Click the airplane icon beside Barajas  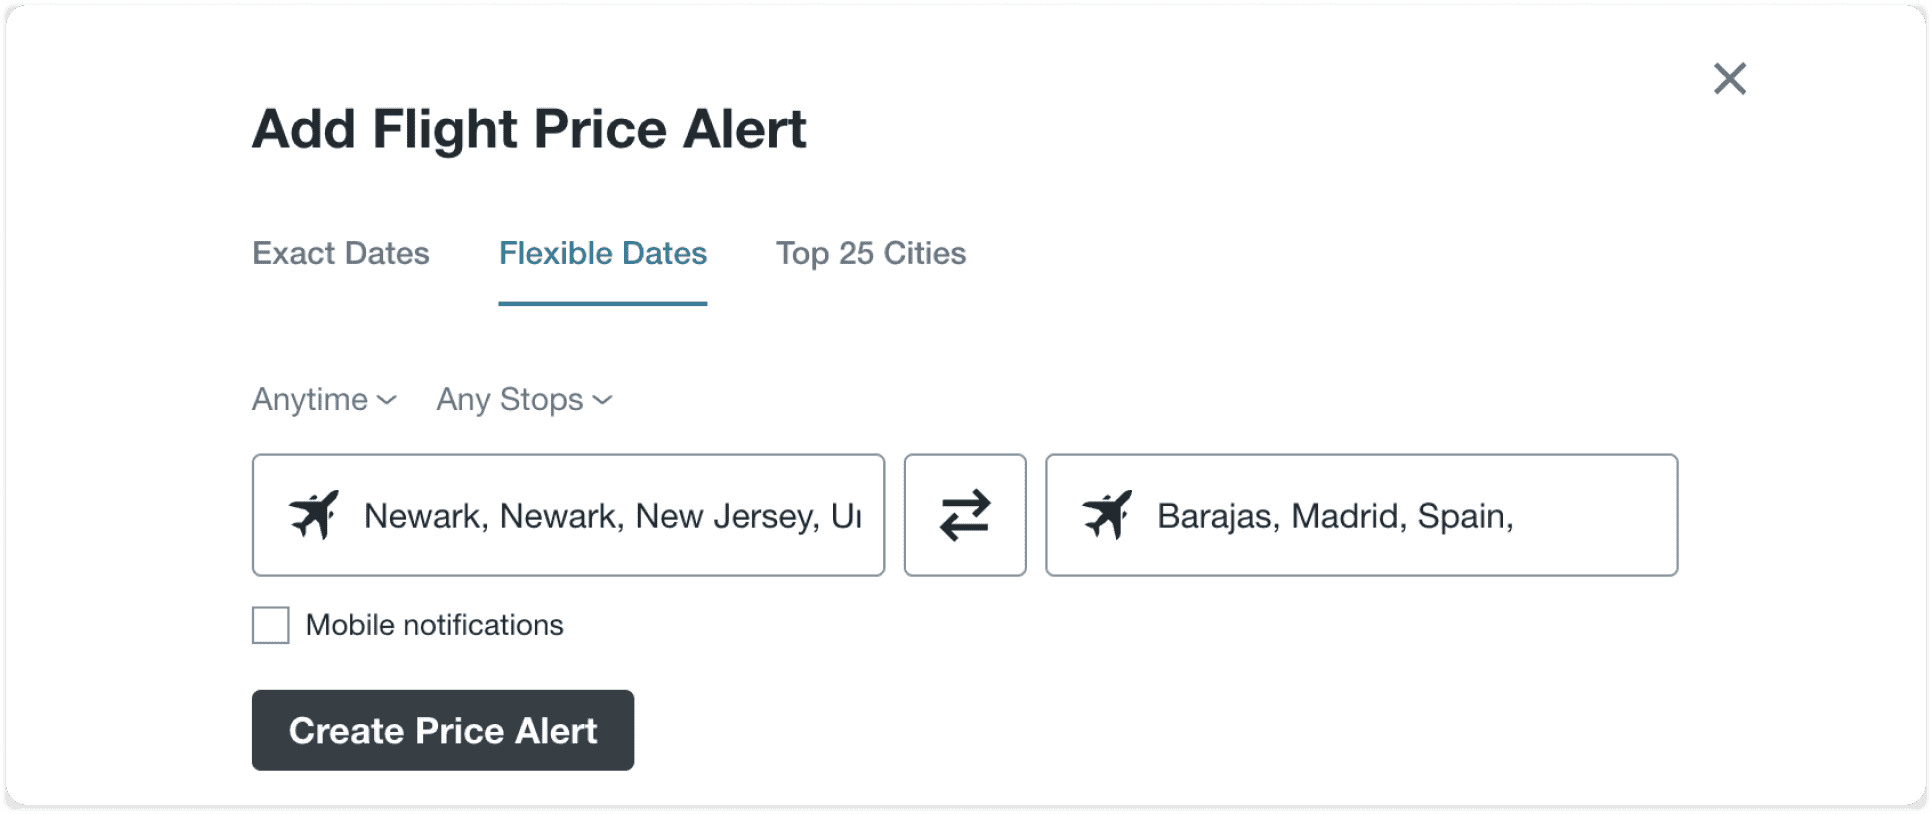1107,515
